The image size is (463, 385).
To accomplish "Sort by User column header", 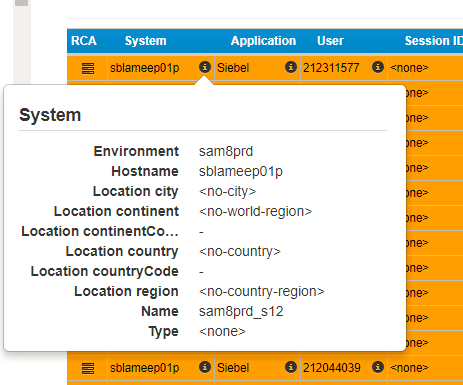I will click(330, 41).
